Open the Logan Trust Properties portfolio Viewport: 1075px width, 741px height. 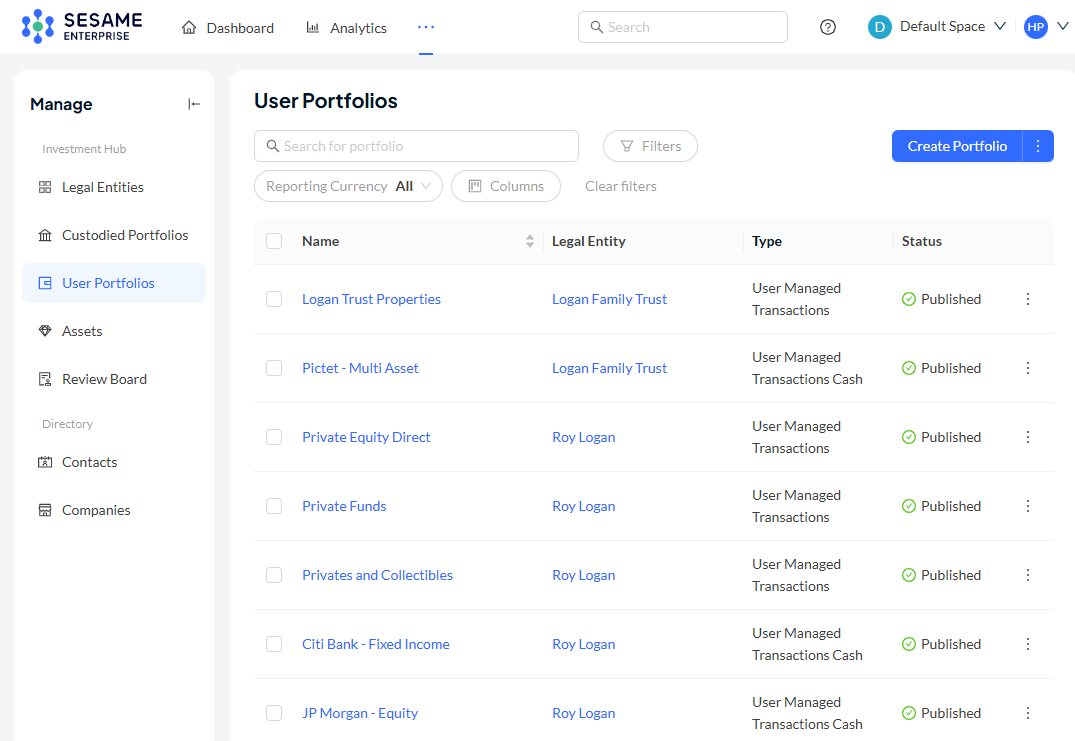[372, 299]
